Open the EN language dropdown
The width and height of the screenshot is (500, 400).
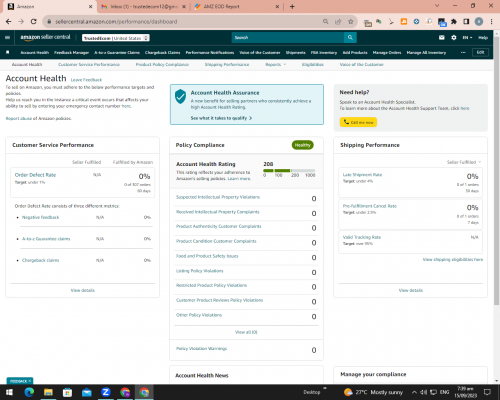(x=467, y=38)
